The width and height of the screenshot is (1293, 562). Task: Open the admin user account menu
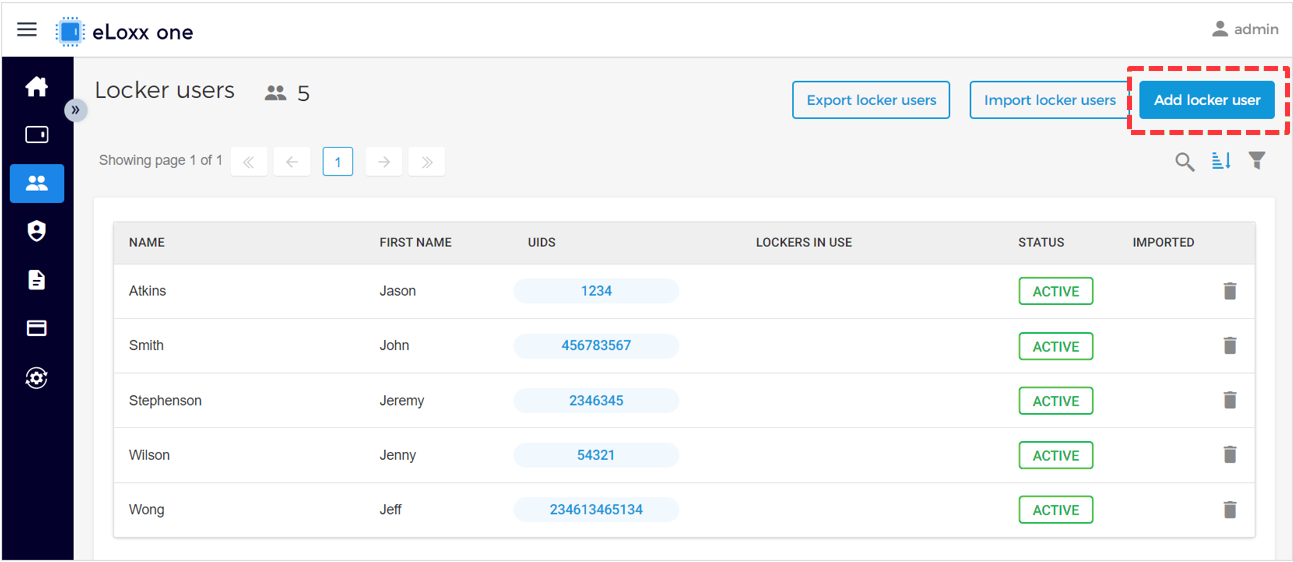point(1245,29)
